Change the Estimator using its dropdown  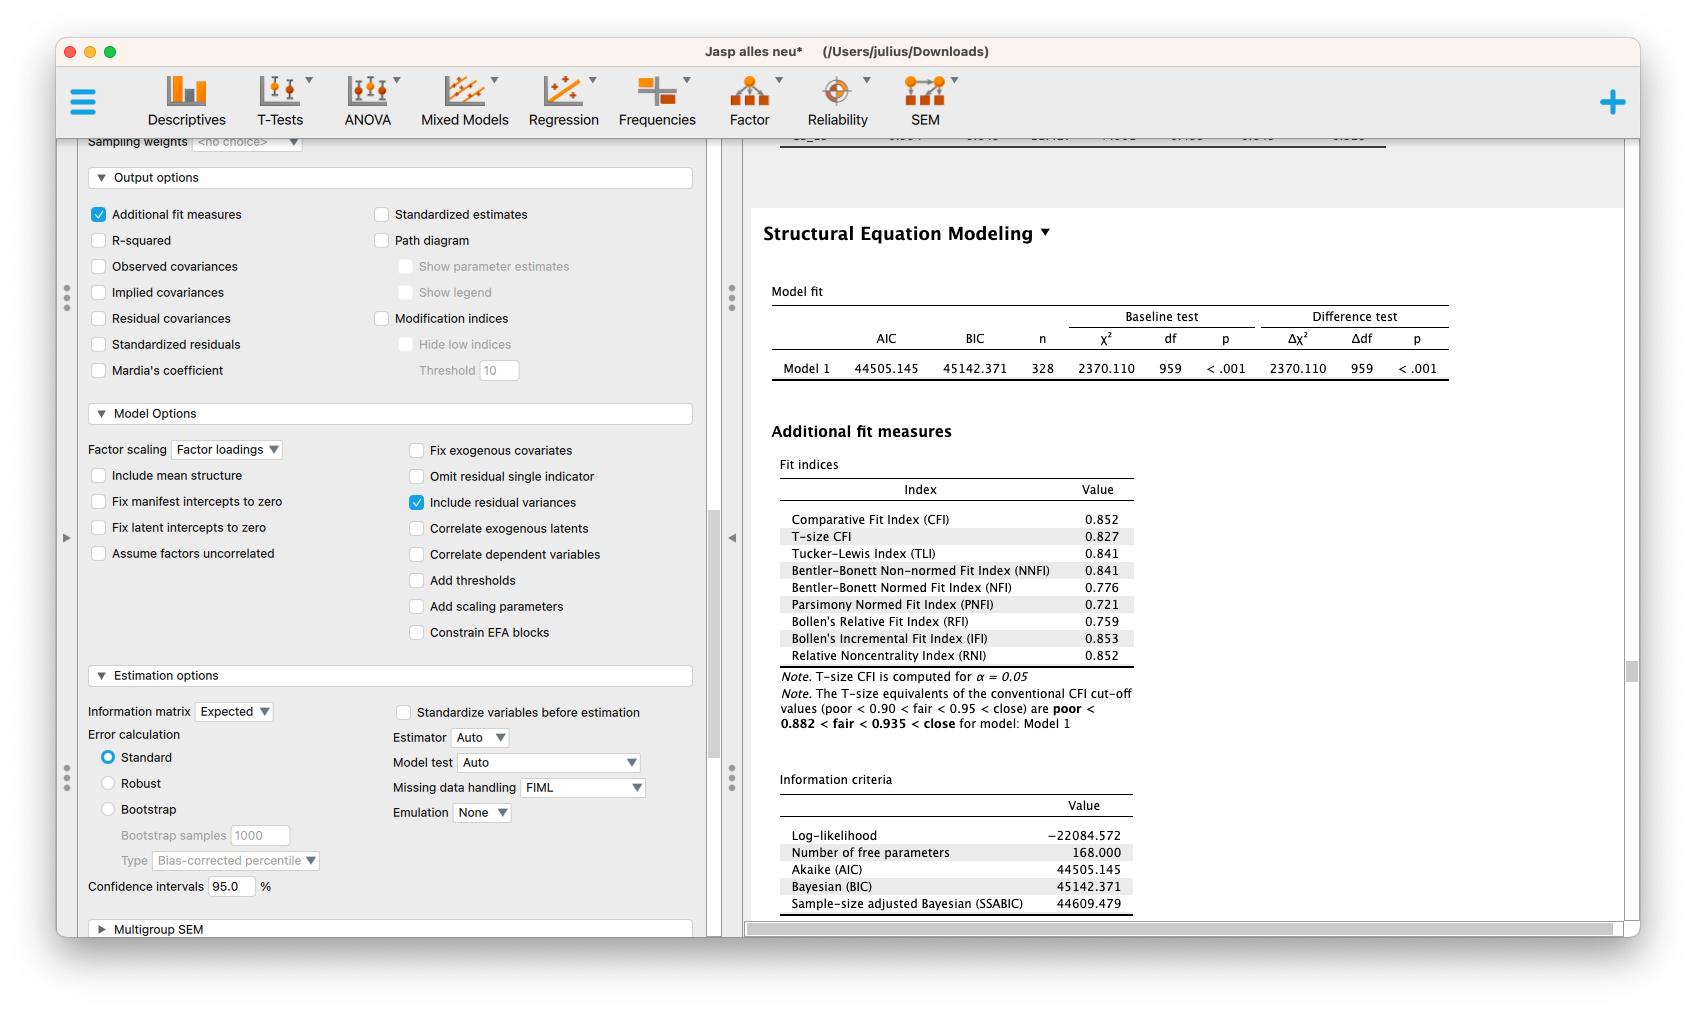(479, 737)
